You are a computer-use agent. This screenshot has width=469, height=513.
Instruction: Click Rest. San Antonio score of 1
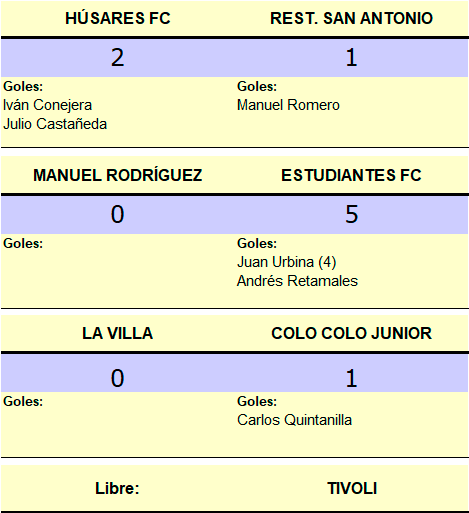click(351, 58)
